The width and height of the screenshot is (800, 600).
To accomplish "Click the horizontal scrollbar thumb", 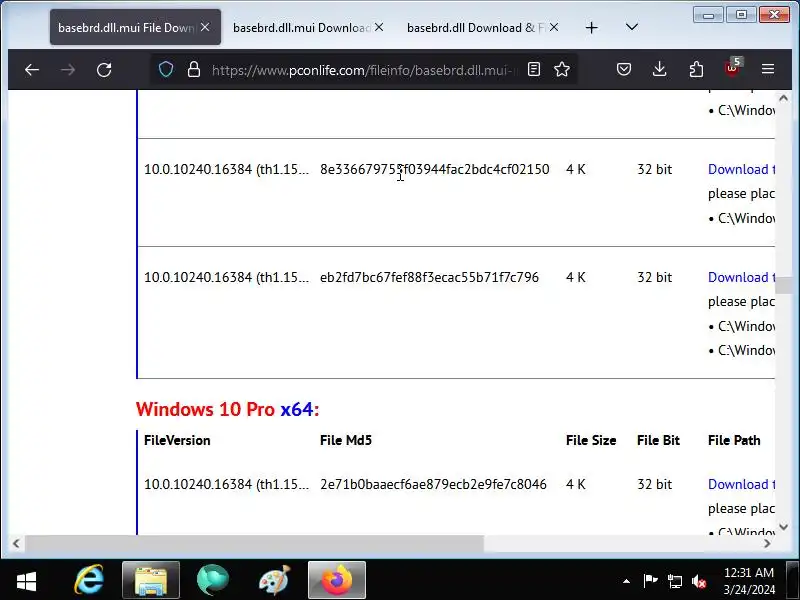I will click(x=254, y=543).
